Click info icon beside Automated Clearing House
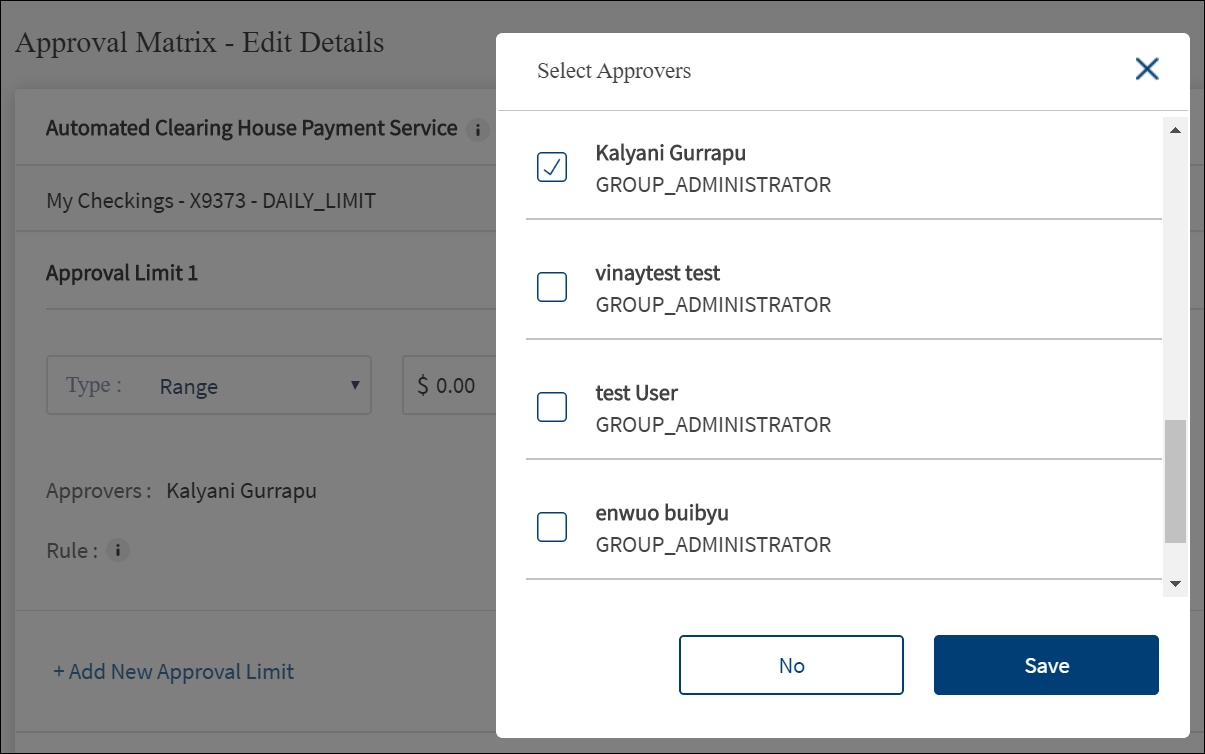 point(478,129)
